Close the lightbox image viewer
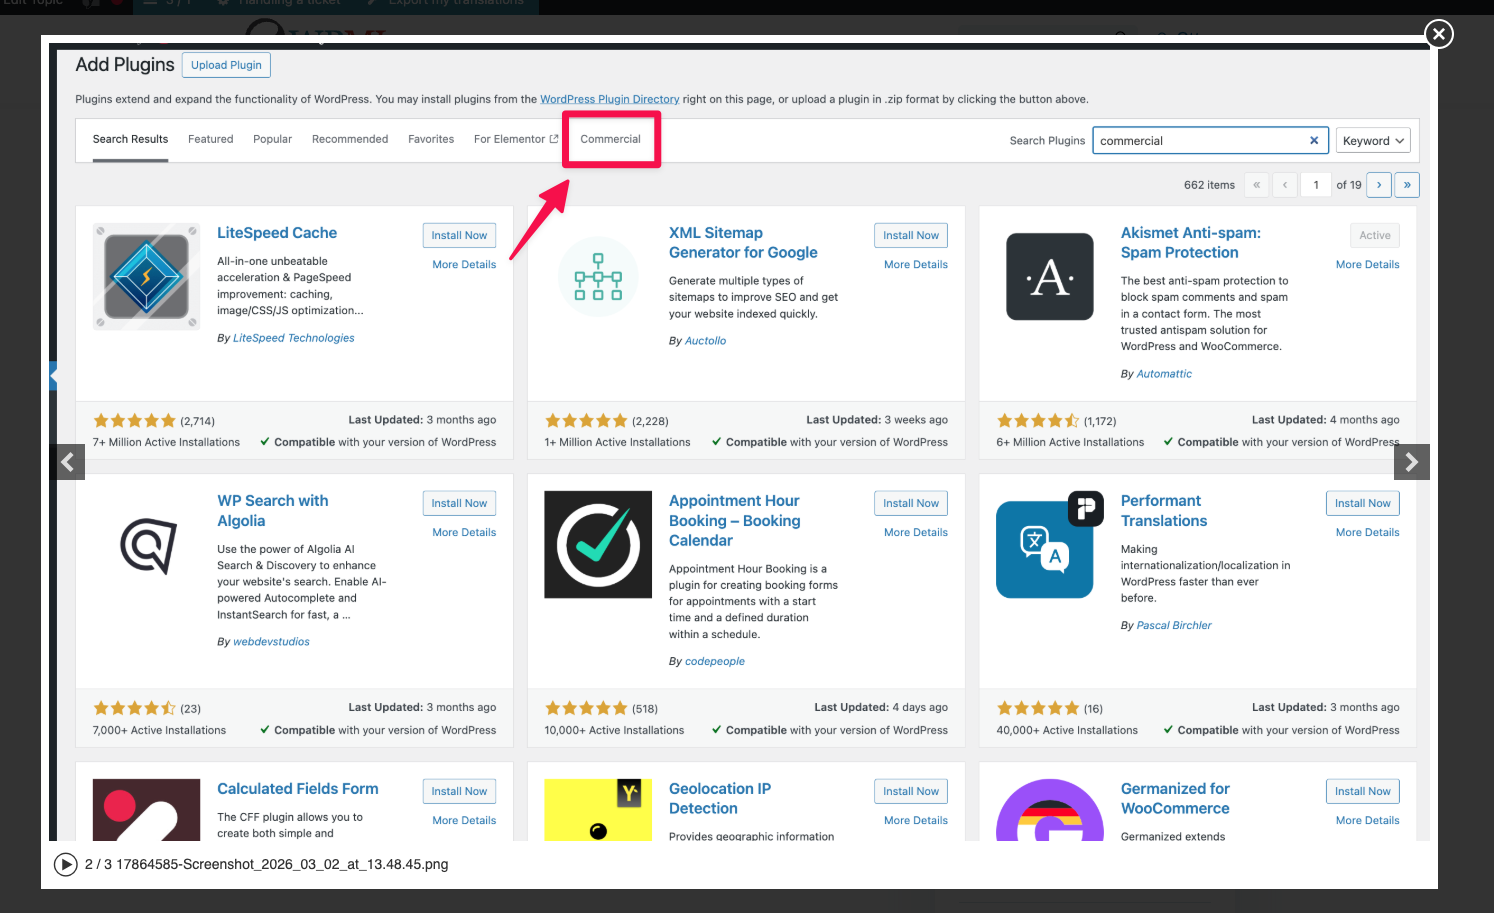The height and width of the screenshot is (913, 1494). tap(1438, 34)
